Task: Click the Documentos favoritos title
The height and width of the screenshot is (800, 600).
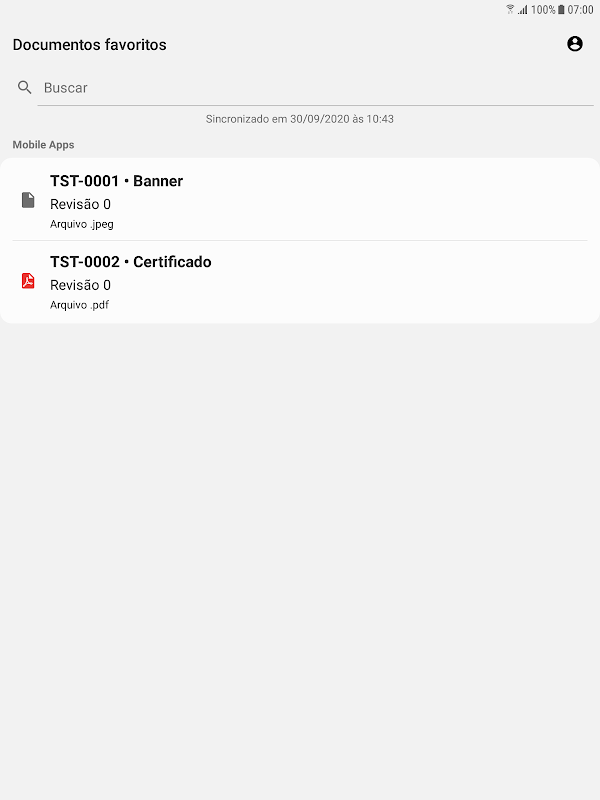Action: coord(89,45)
